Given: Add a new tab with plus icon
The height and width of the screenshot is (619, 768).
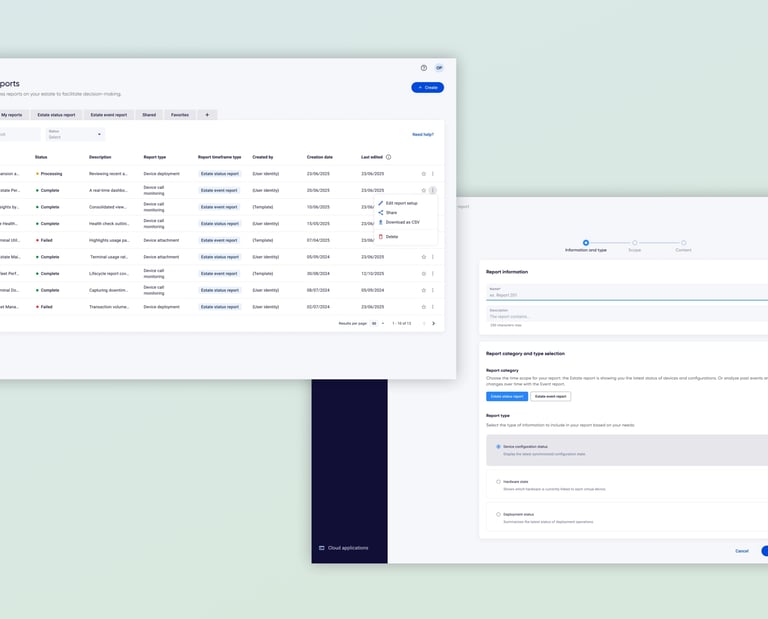Looking at the screenshot, I should click(207, 115).
